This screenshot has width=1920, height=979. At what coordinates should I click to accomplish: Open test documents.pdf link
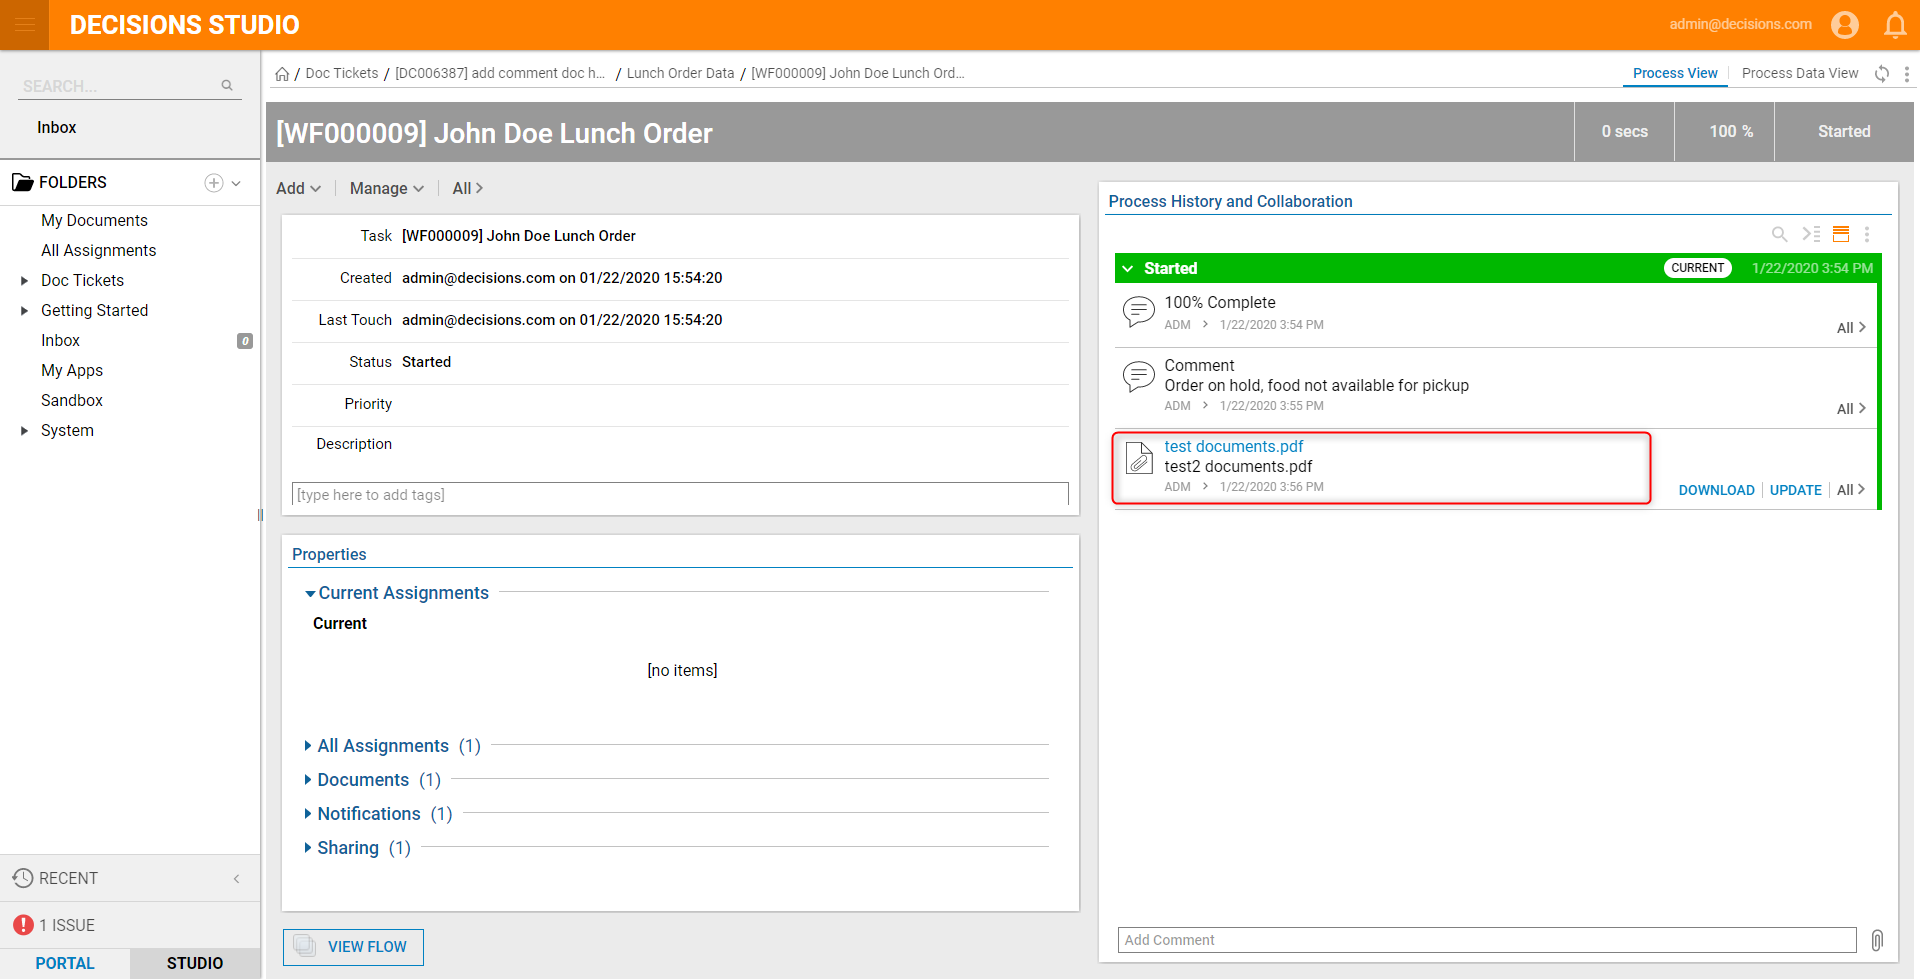(x=1233, y=447)
